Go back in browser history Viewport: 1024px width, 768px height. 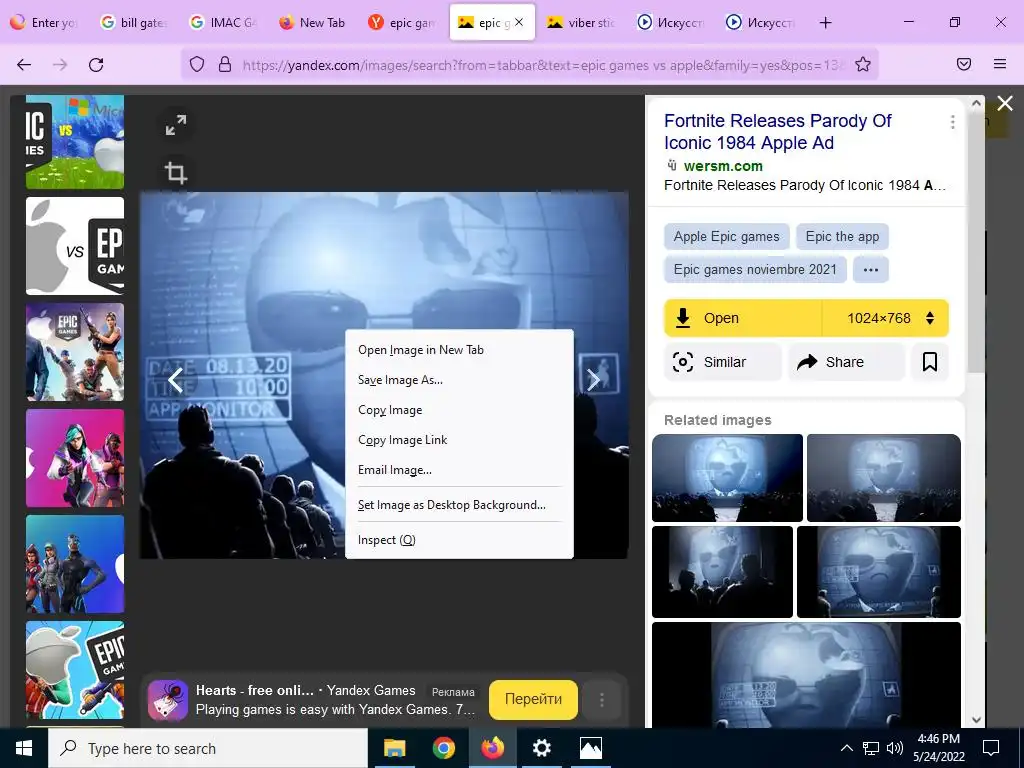(x=24, y=65)
